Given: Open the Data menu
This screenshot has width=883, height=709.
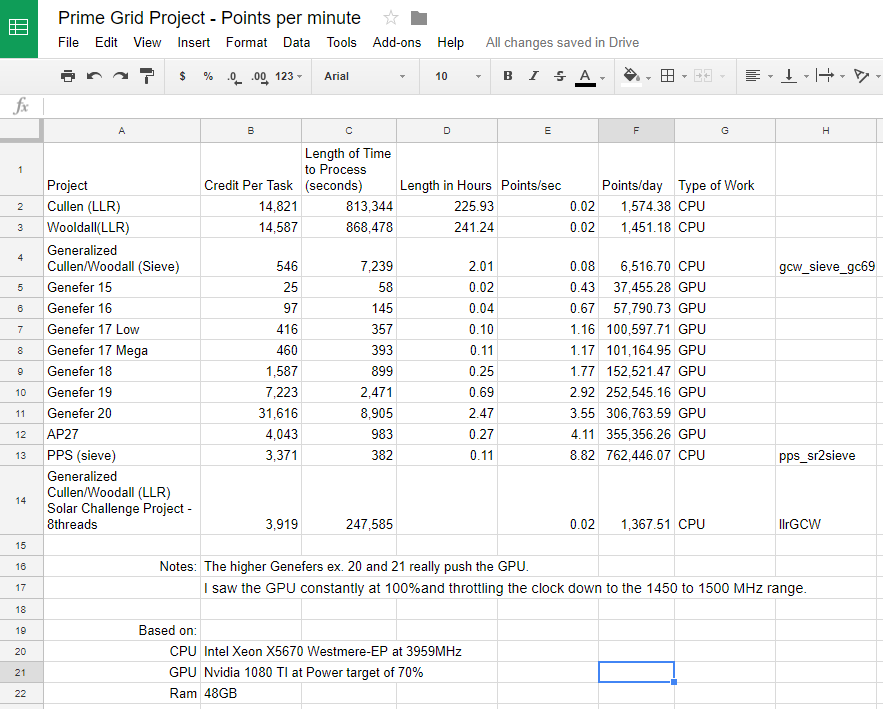Looking at the screenshot, I should (296, 43).
